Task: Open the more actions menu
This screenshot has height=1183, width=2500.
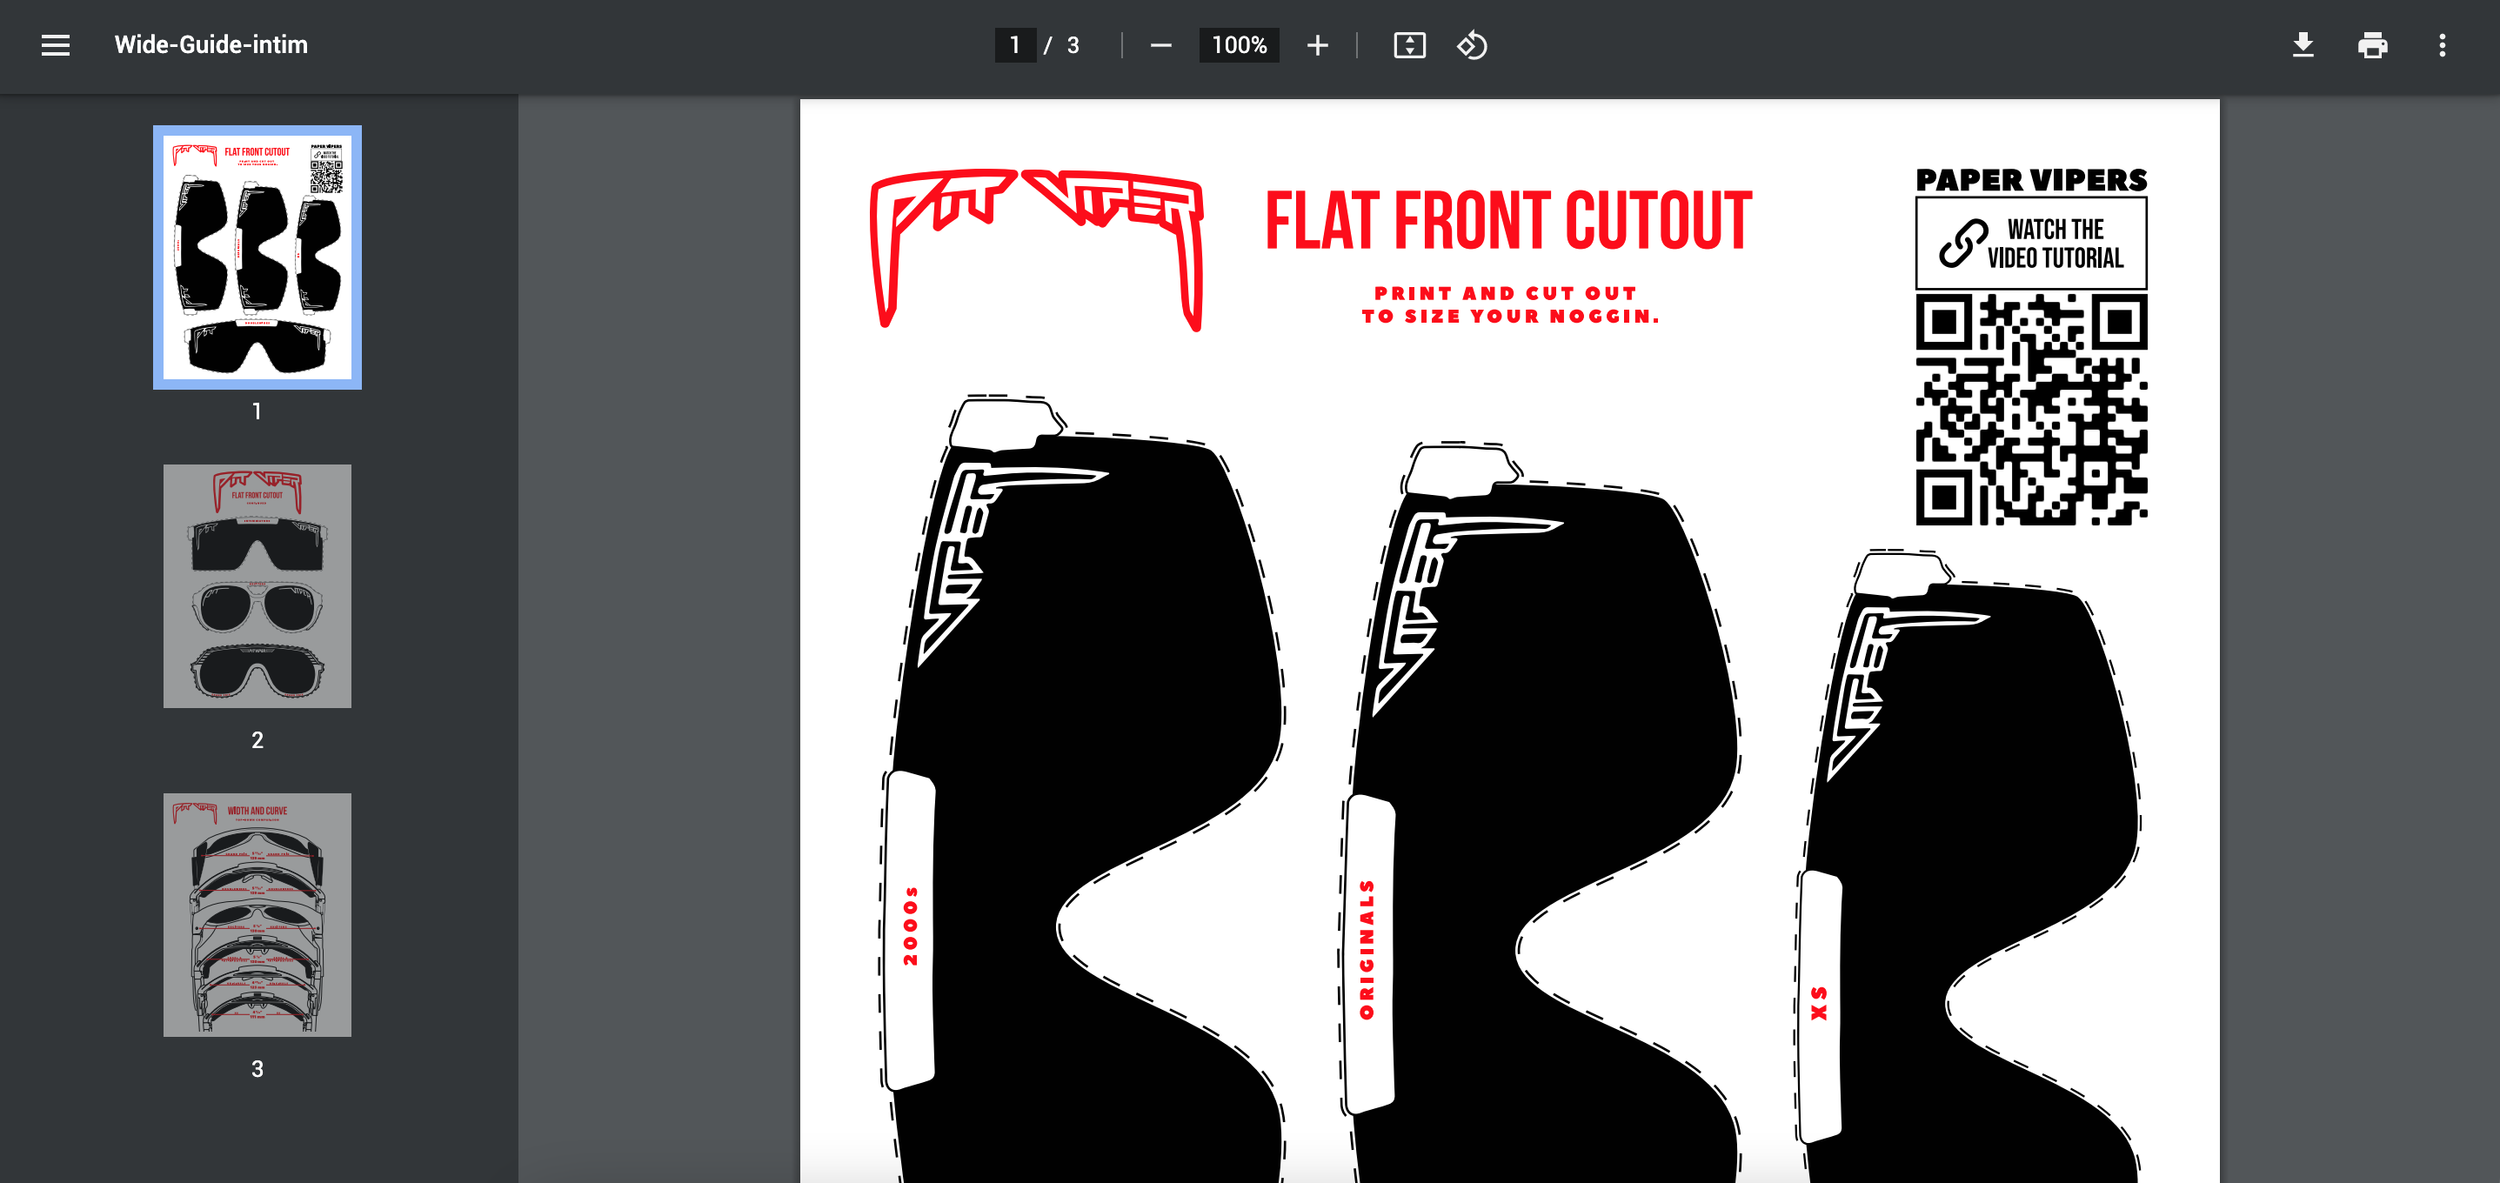Action: 2442,45
